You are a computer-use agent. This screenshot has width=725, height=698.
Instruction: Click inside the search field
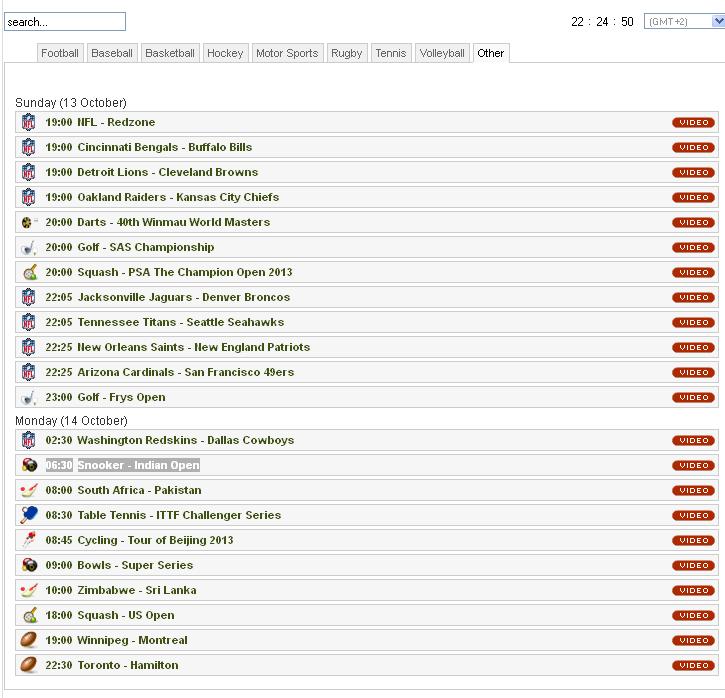(65, 22)
